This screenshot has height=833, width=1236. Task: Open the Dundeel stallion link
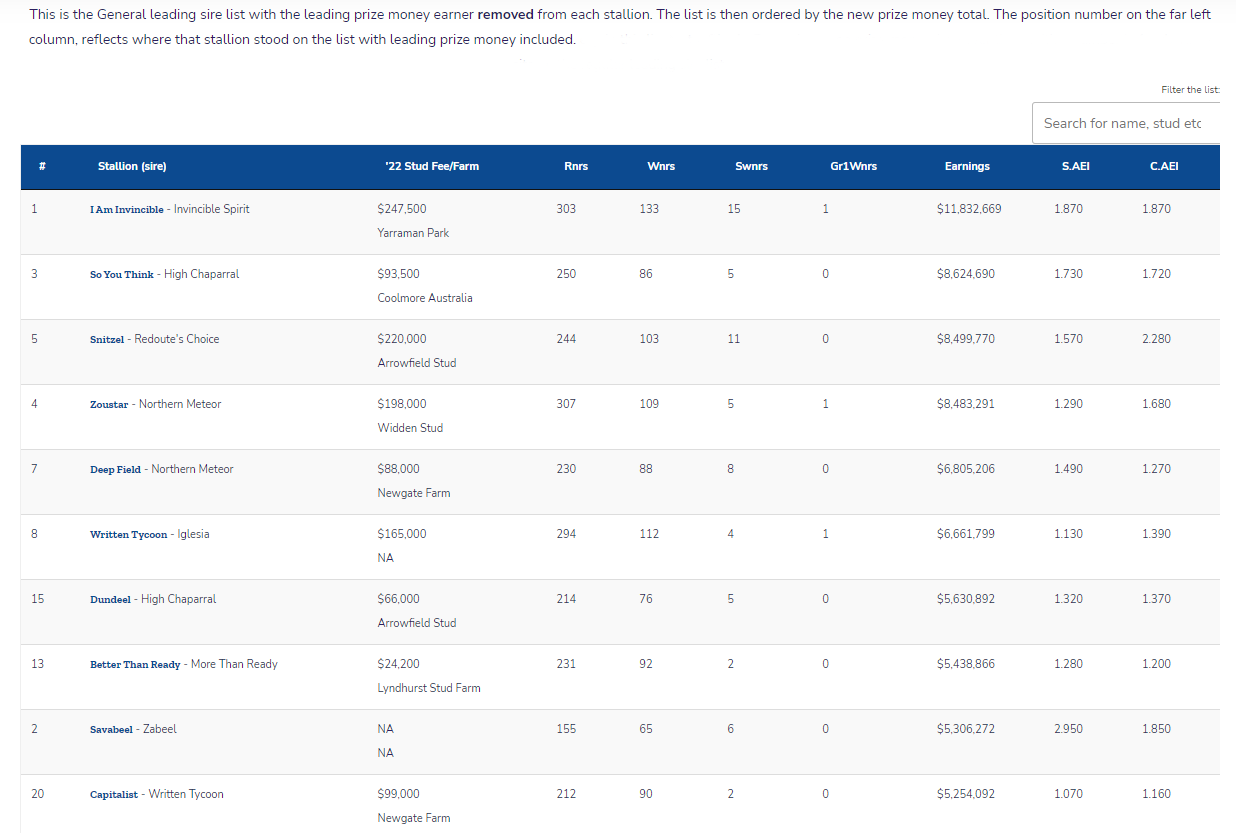coord(110,600)
